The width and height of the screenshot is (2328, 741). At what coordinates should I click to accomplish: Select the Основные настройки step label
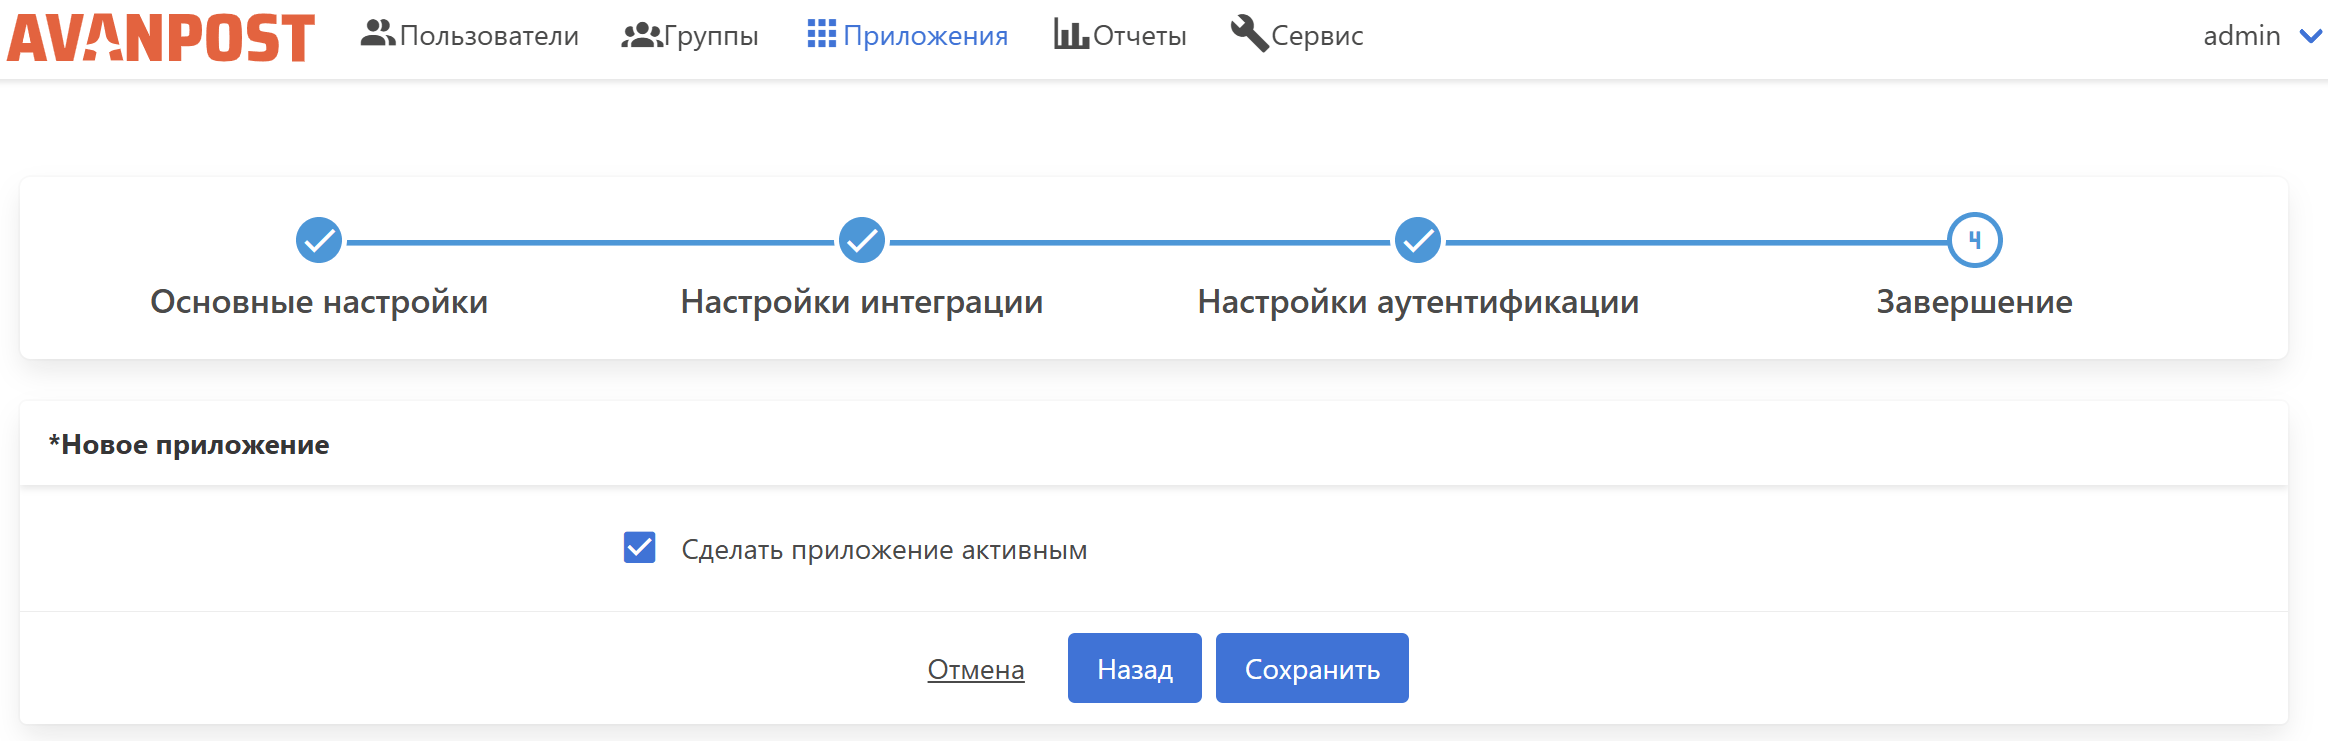click(319, 301)
